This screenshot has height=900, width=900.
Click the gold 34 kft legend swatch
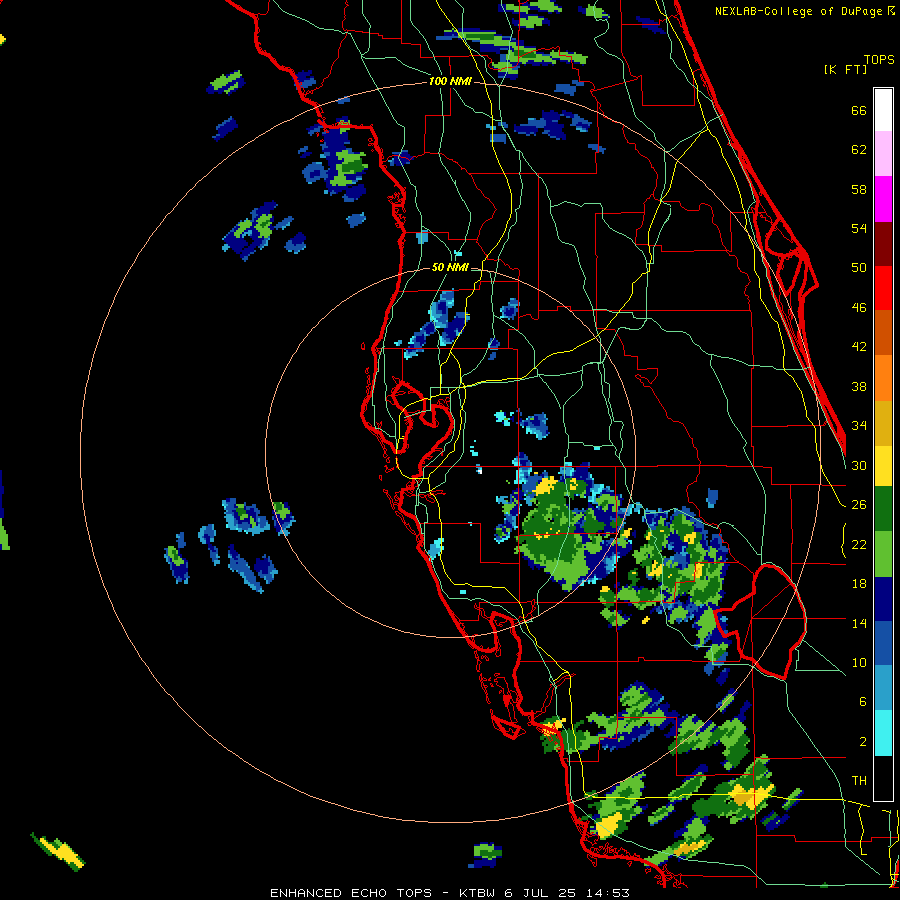click(x=883, y=423)
